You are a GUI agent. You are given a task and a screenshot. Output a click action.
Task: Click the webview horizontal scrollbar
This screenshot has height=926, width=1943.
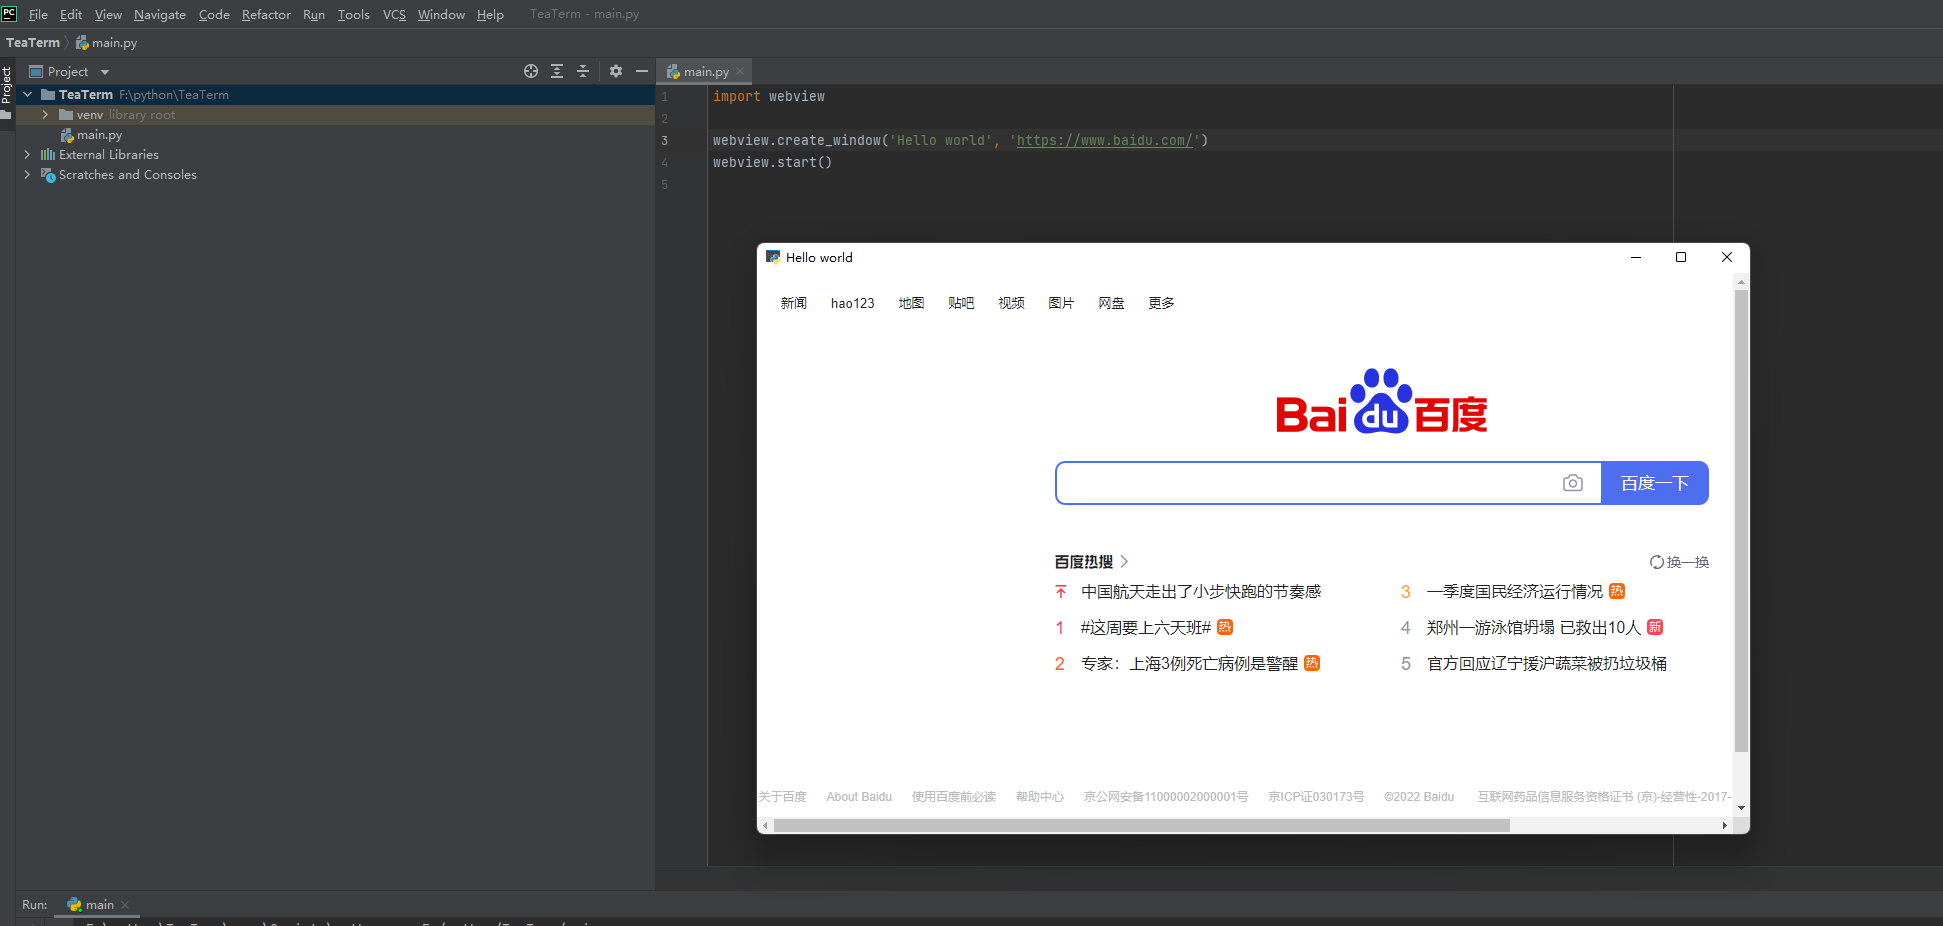click(x=1140, y=825)
